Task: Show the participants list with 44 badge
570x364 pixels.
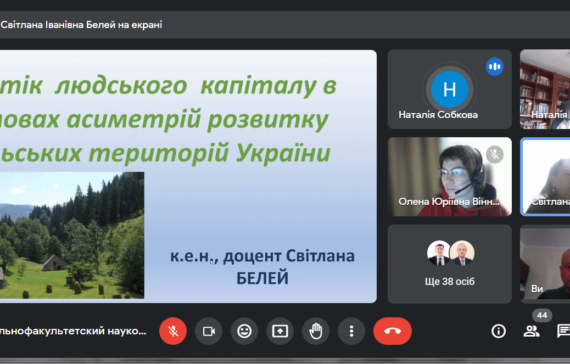Action: [531, 331]
